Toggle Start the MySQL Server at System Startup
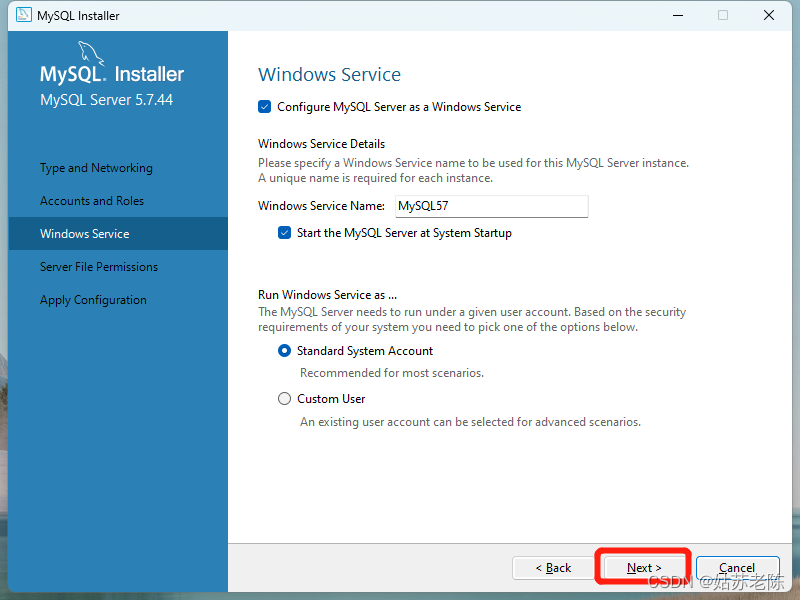 pos(284,233)
